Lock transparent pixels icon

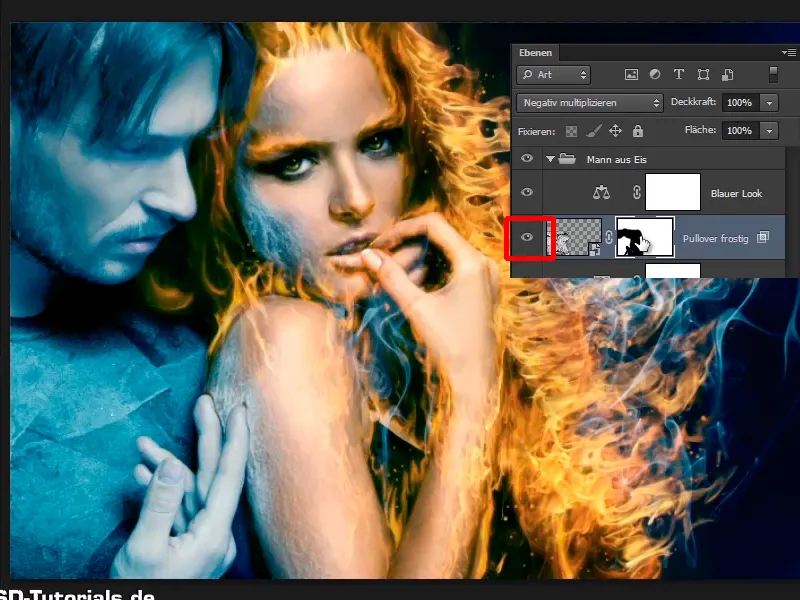(571, 132)
